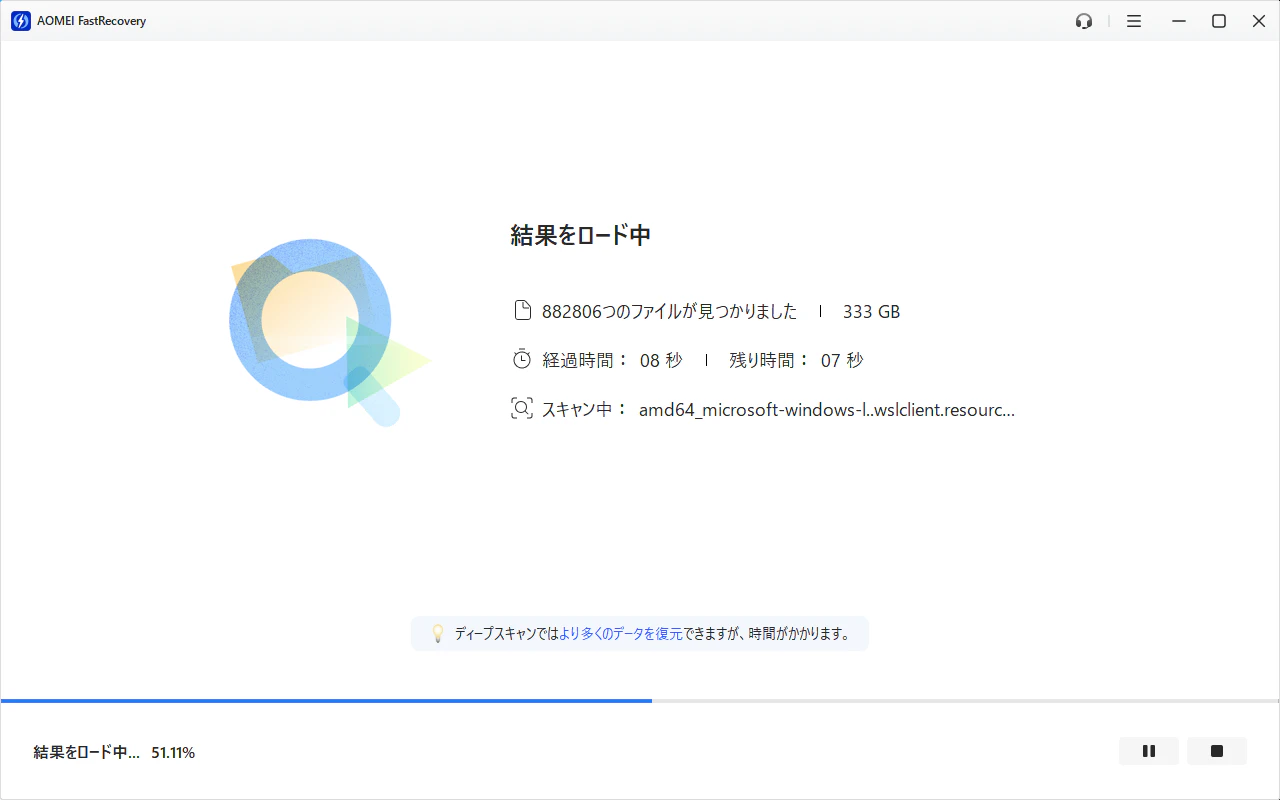
Task: Open the hamburger menu in title bar
Action: [1134, 21]
